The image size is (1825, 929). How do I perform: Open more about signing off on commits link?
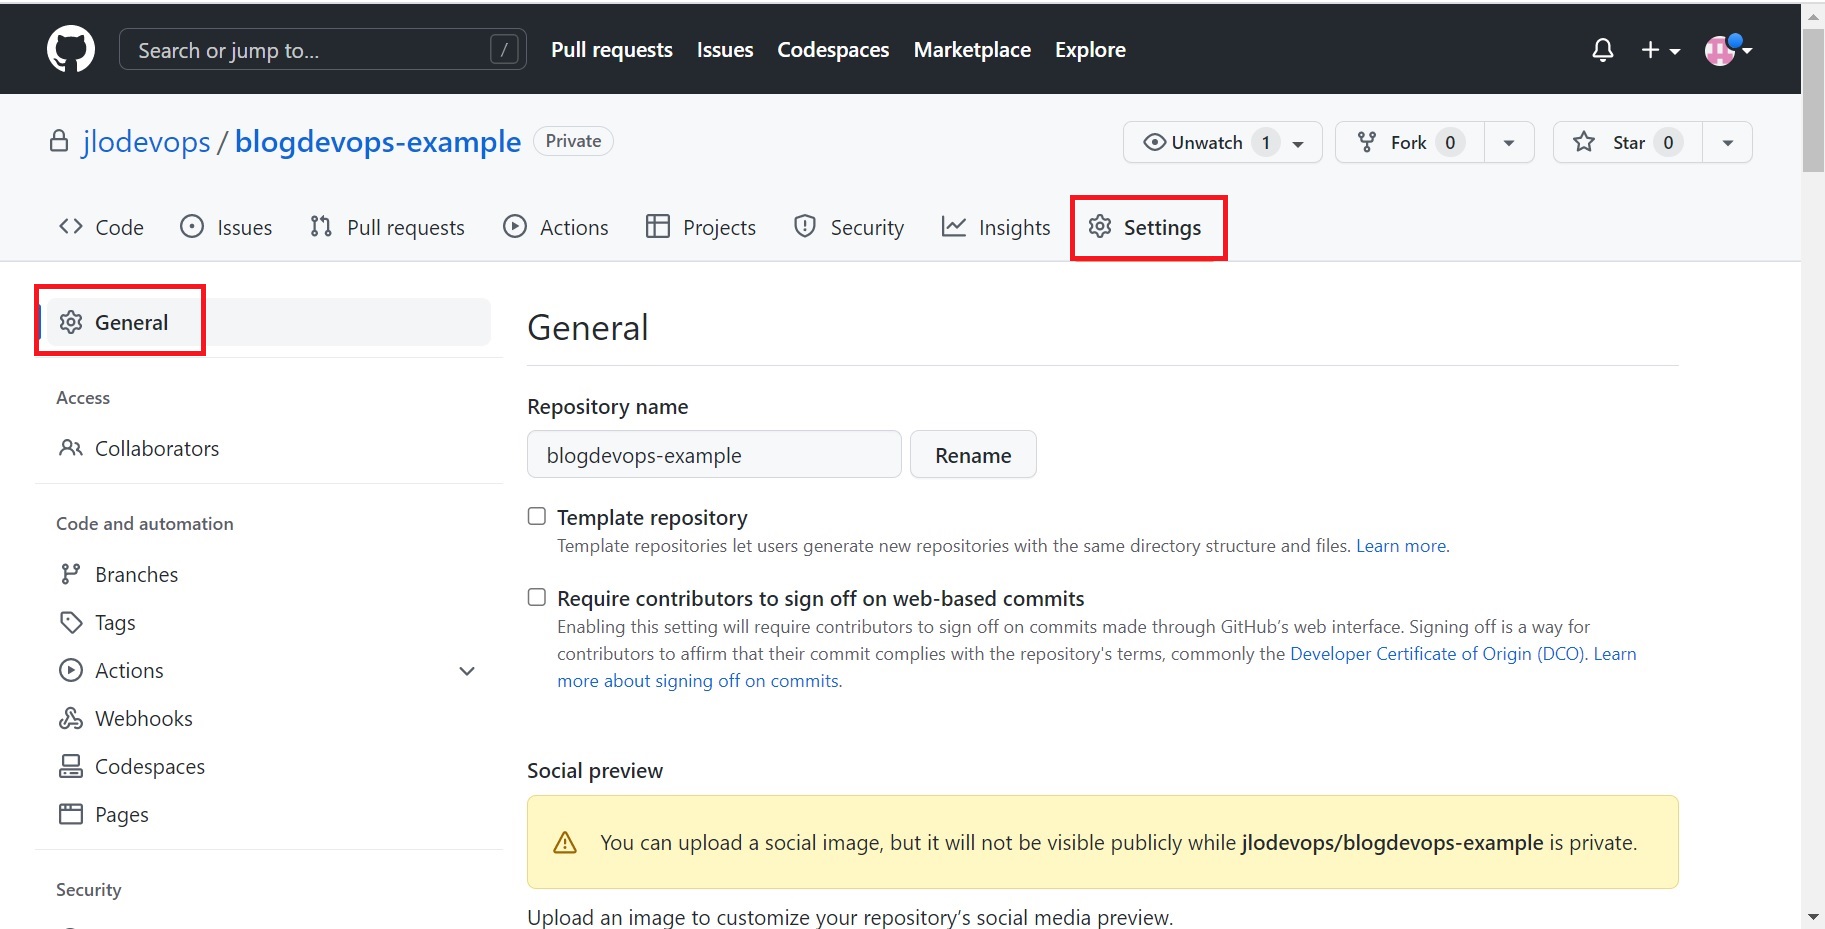(x=698, y=681)
